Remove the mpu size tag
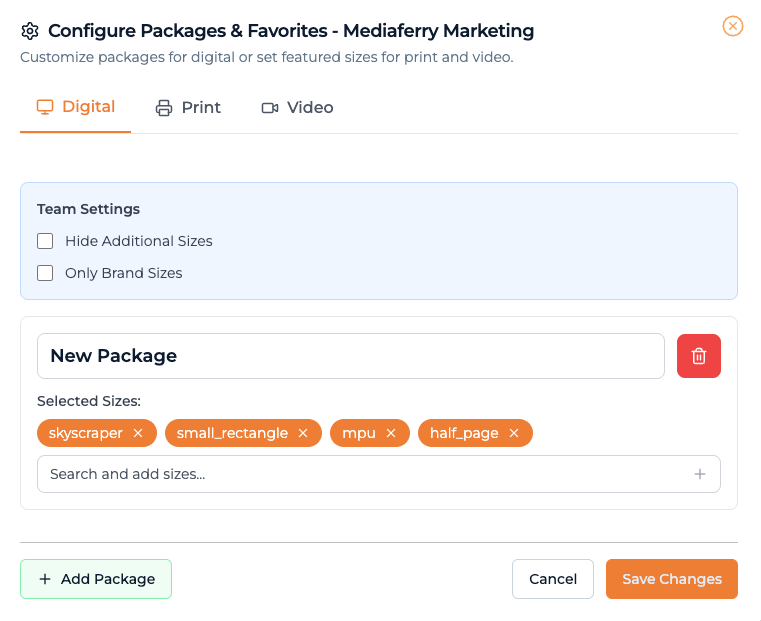 point(391,433)
